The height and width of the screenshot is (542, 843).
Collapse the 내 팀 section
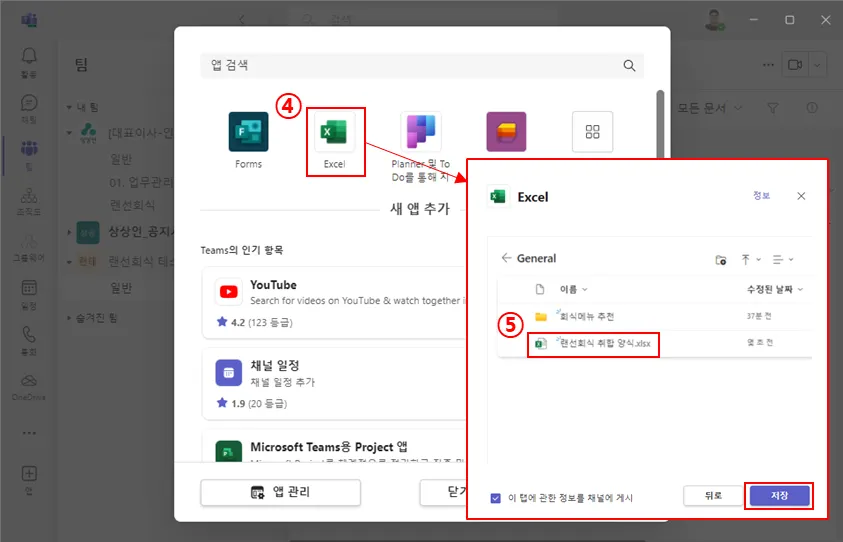[69, 108]
